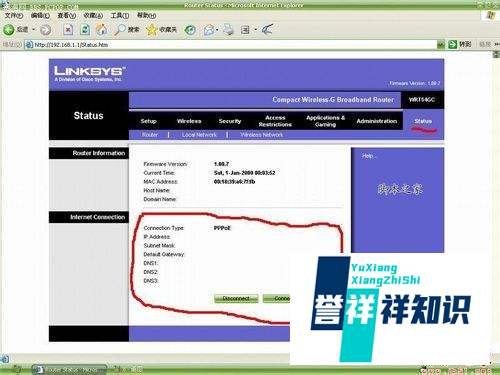This screenshot has width=500, height=375.
Task: Click the Current Time value text
Action: pyautogui.click(x=244, y=173)
